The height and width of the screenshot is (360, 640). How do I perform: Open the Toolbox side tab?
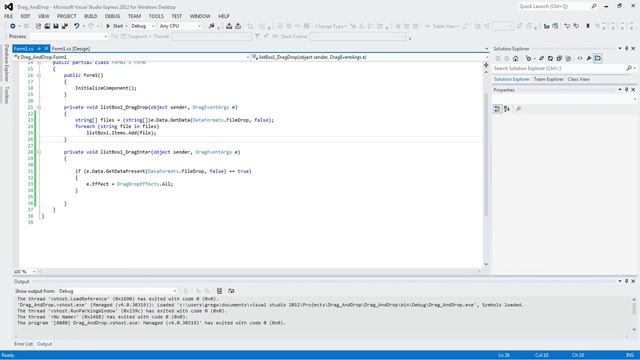pos(6,94)
